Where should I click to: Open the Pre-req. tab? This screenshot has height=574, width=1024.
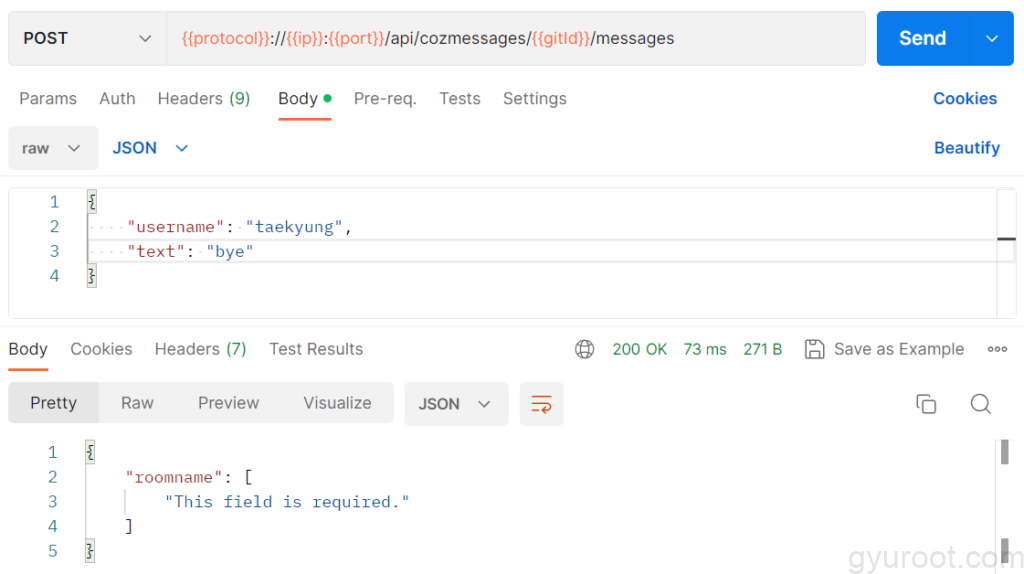[385, 98]
